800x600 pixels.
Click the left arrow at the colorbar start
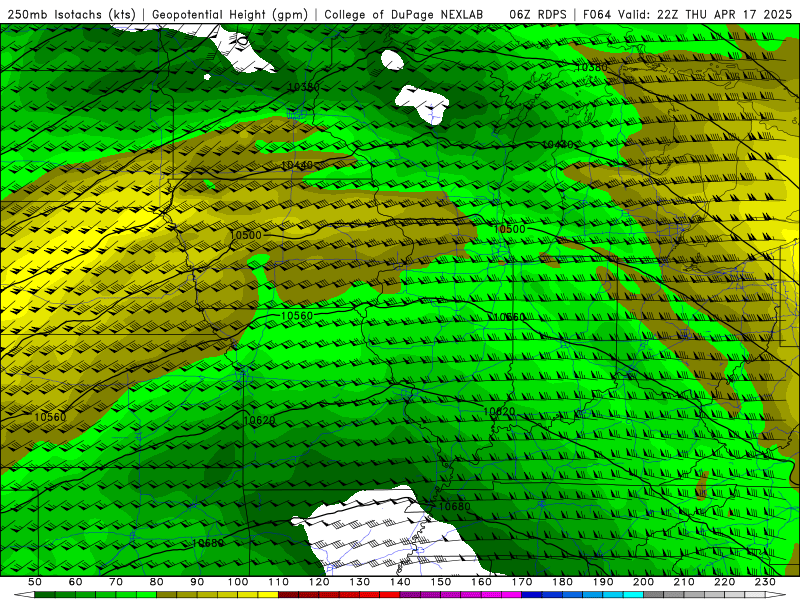[x=24, y=594]
